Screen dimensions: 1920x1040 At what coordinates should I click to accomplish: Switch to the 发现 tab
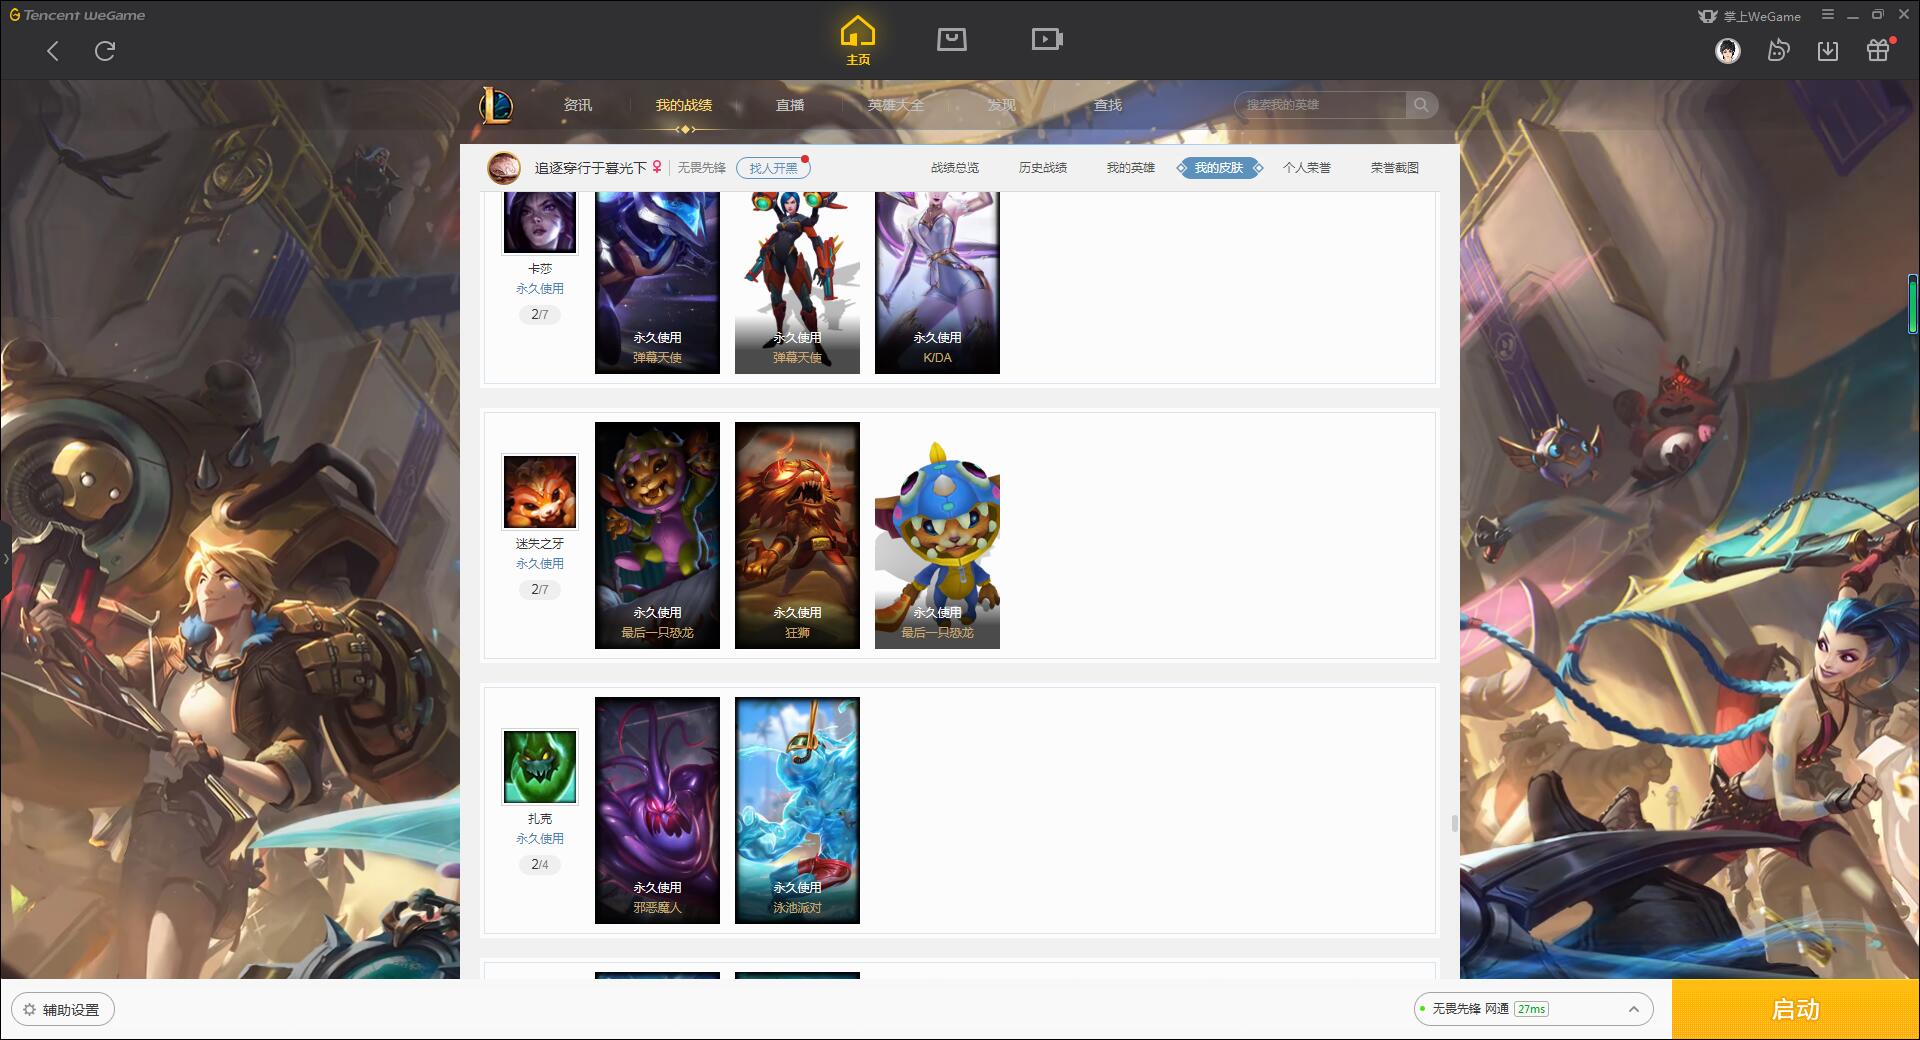1002,105
